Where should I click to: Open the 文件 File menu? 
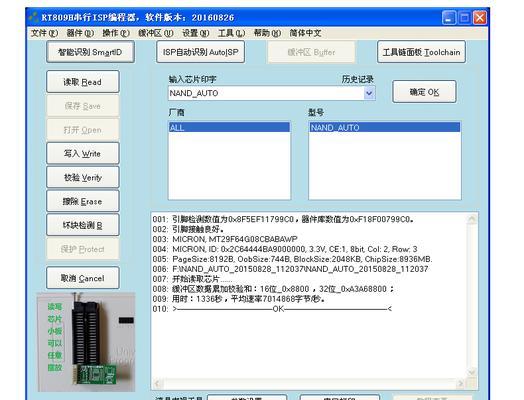tap(44, 33)
